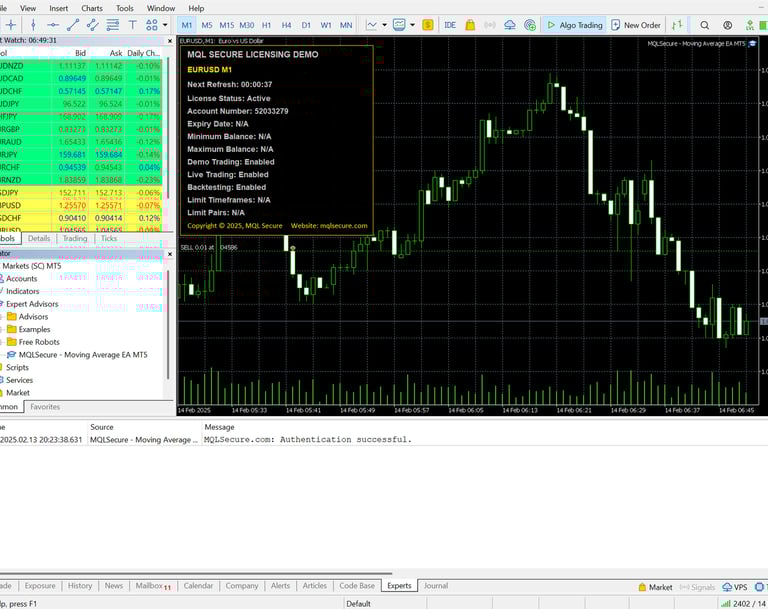Select Services in Navigator tree
Screen dimensions: 768x609
19,380
